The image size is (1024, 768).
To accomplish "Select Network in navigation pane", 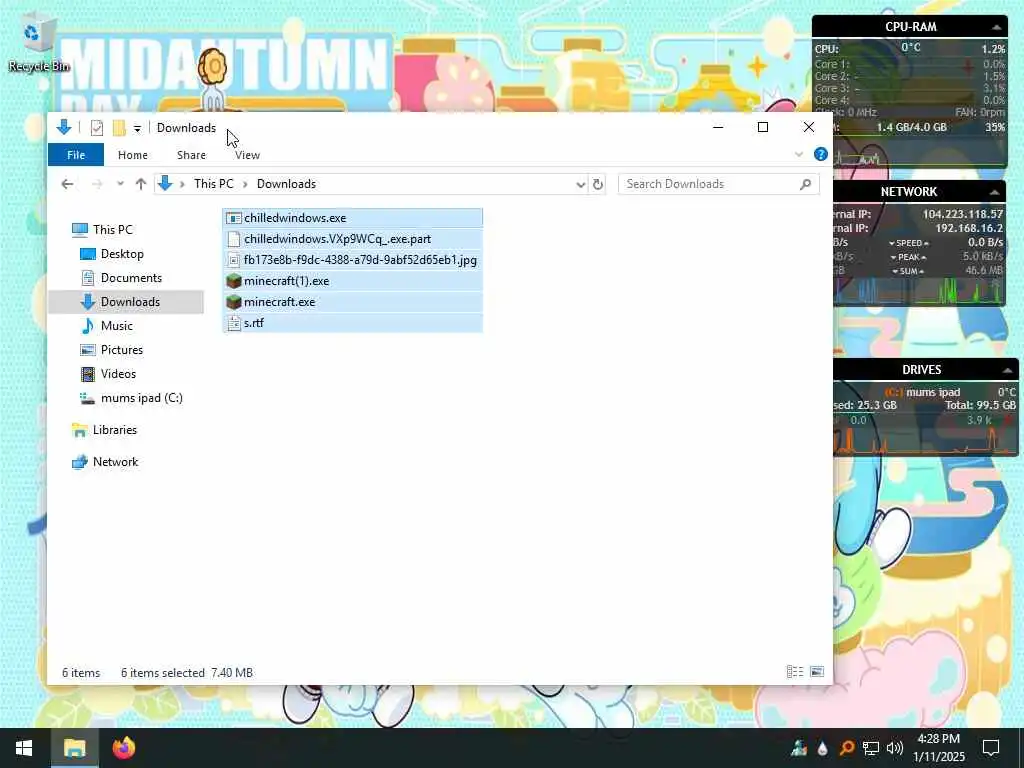I will pos(115,462).
